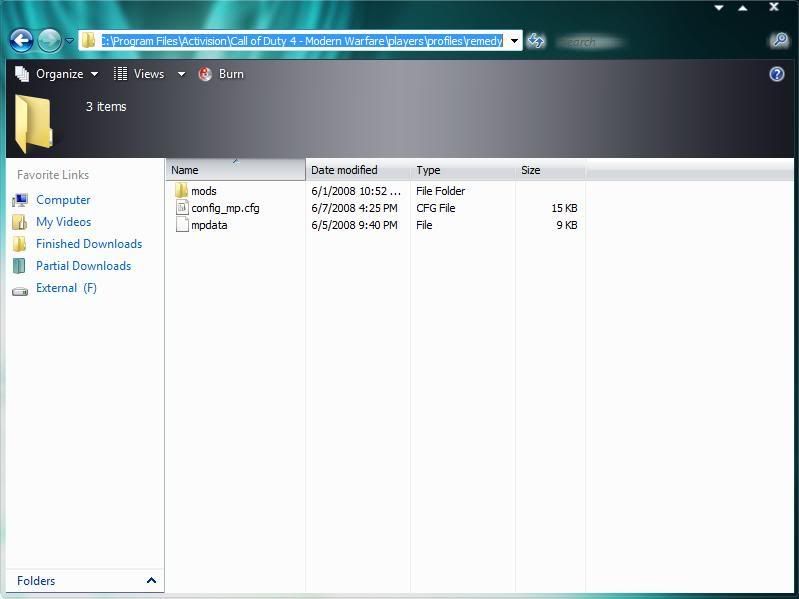Click the Finished Downloads folder icon
This screenshot has height=599, width=799.
(x=19, y=244)
